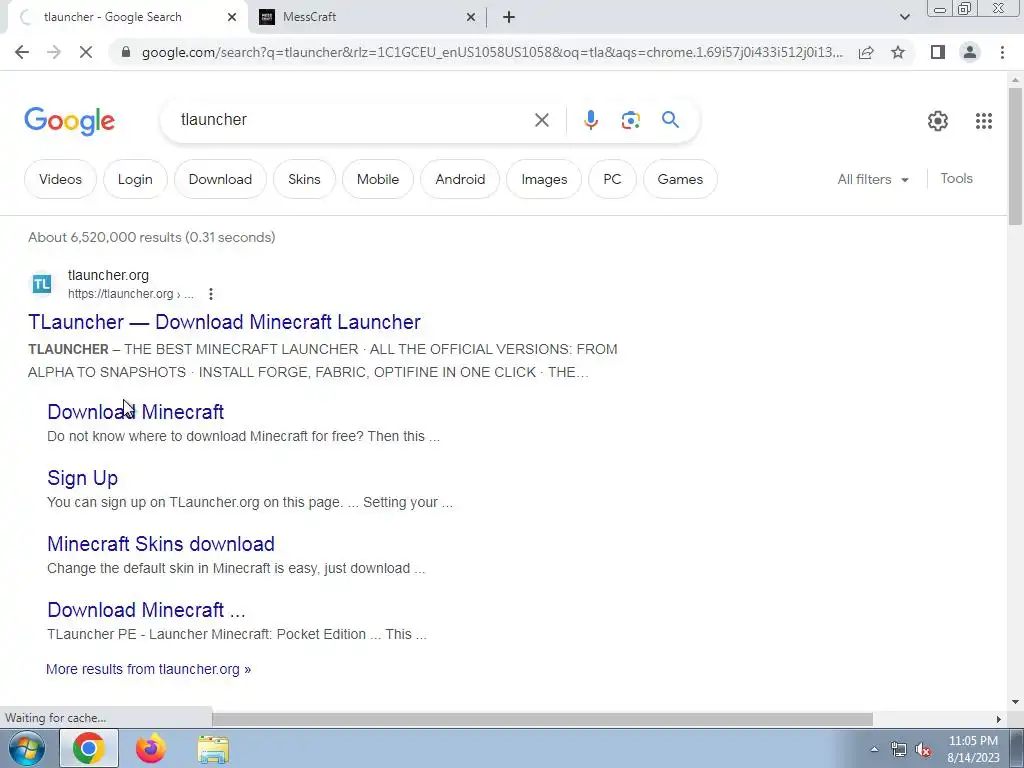The height and width of the screenshot is (768, 1024).
Task: Click the share page icon in address bar
Action: (x=866, y=52)
